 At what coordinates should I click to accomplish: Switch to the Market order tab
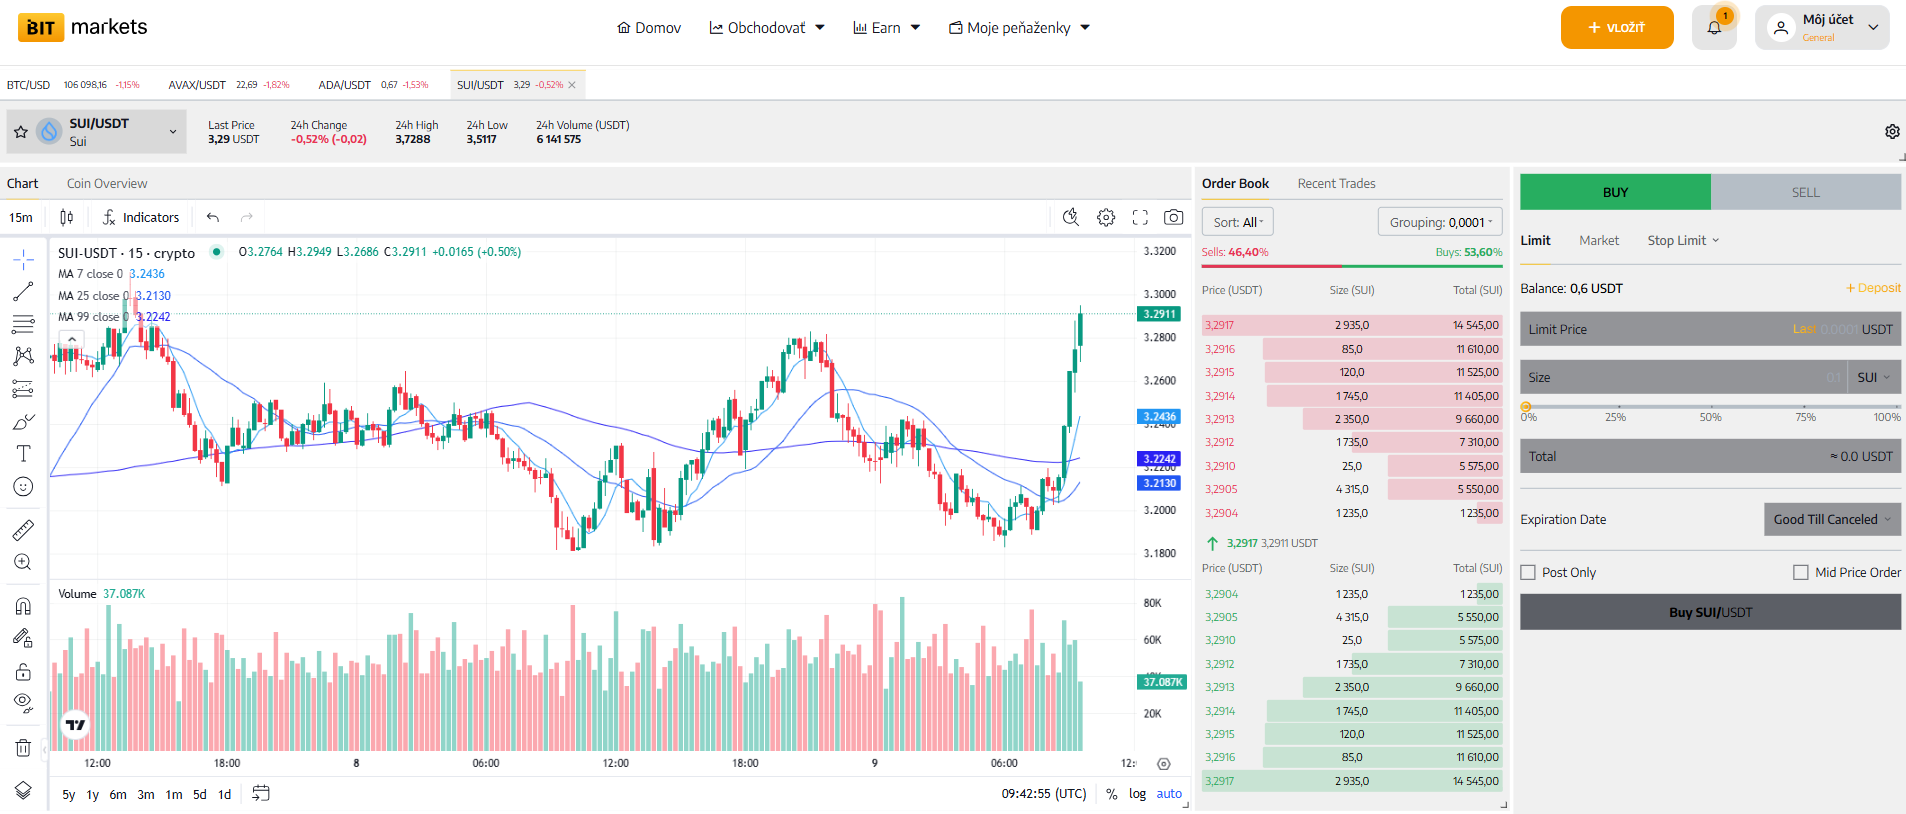click(1598, 241)
